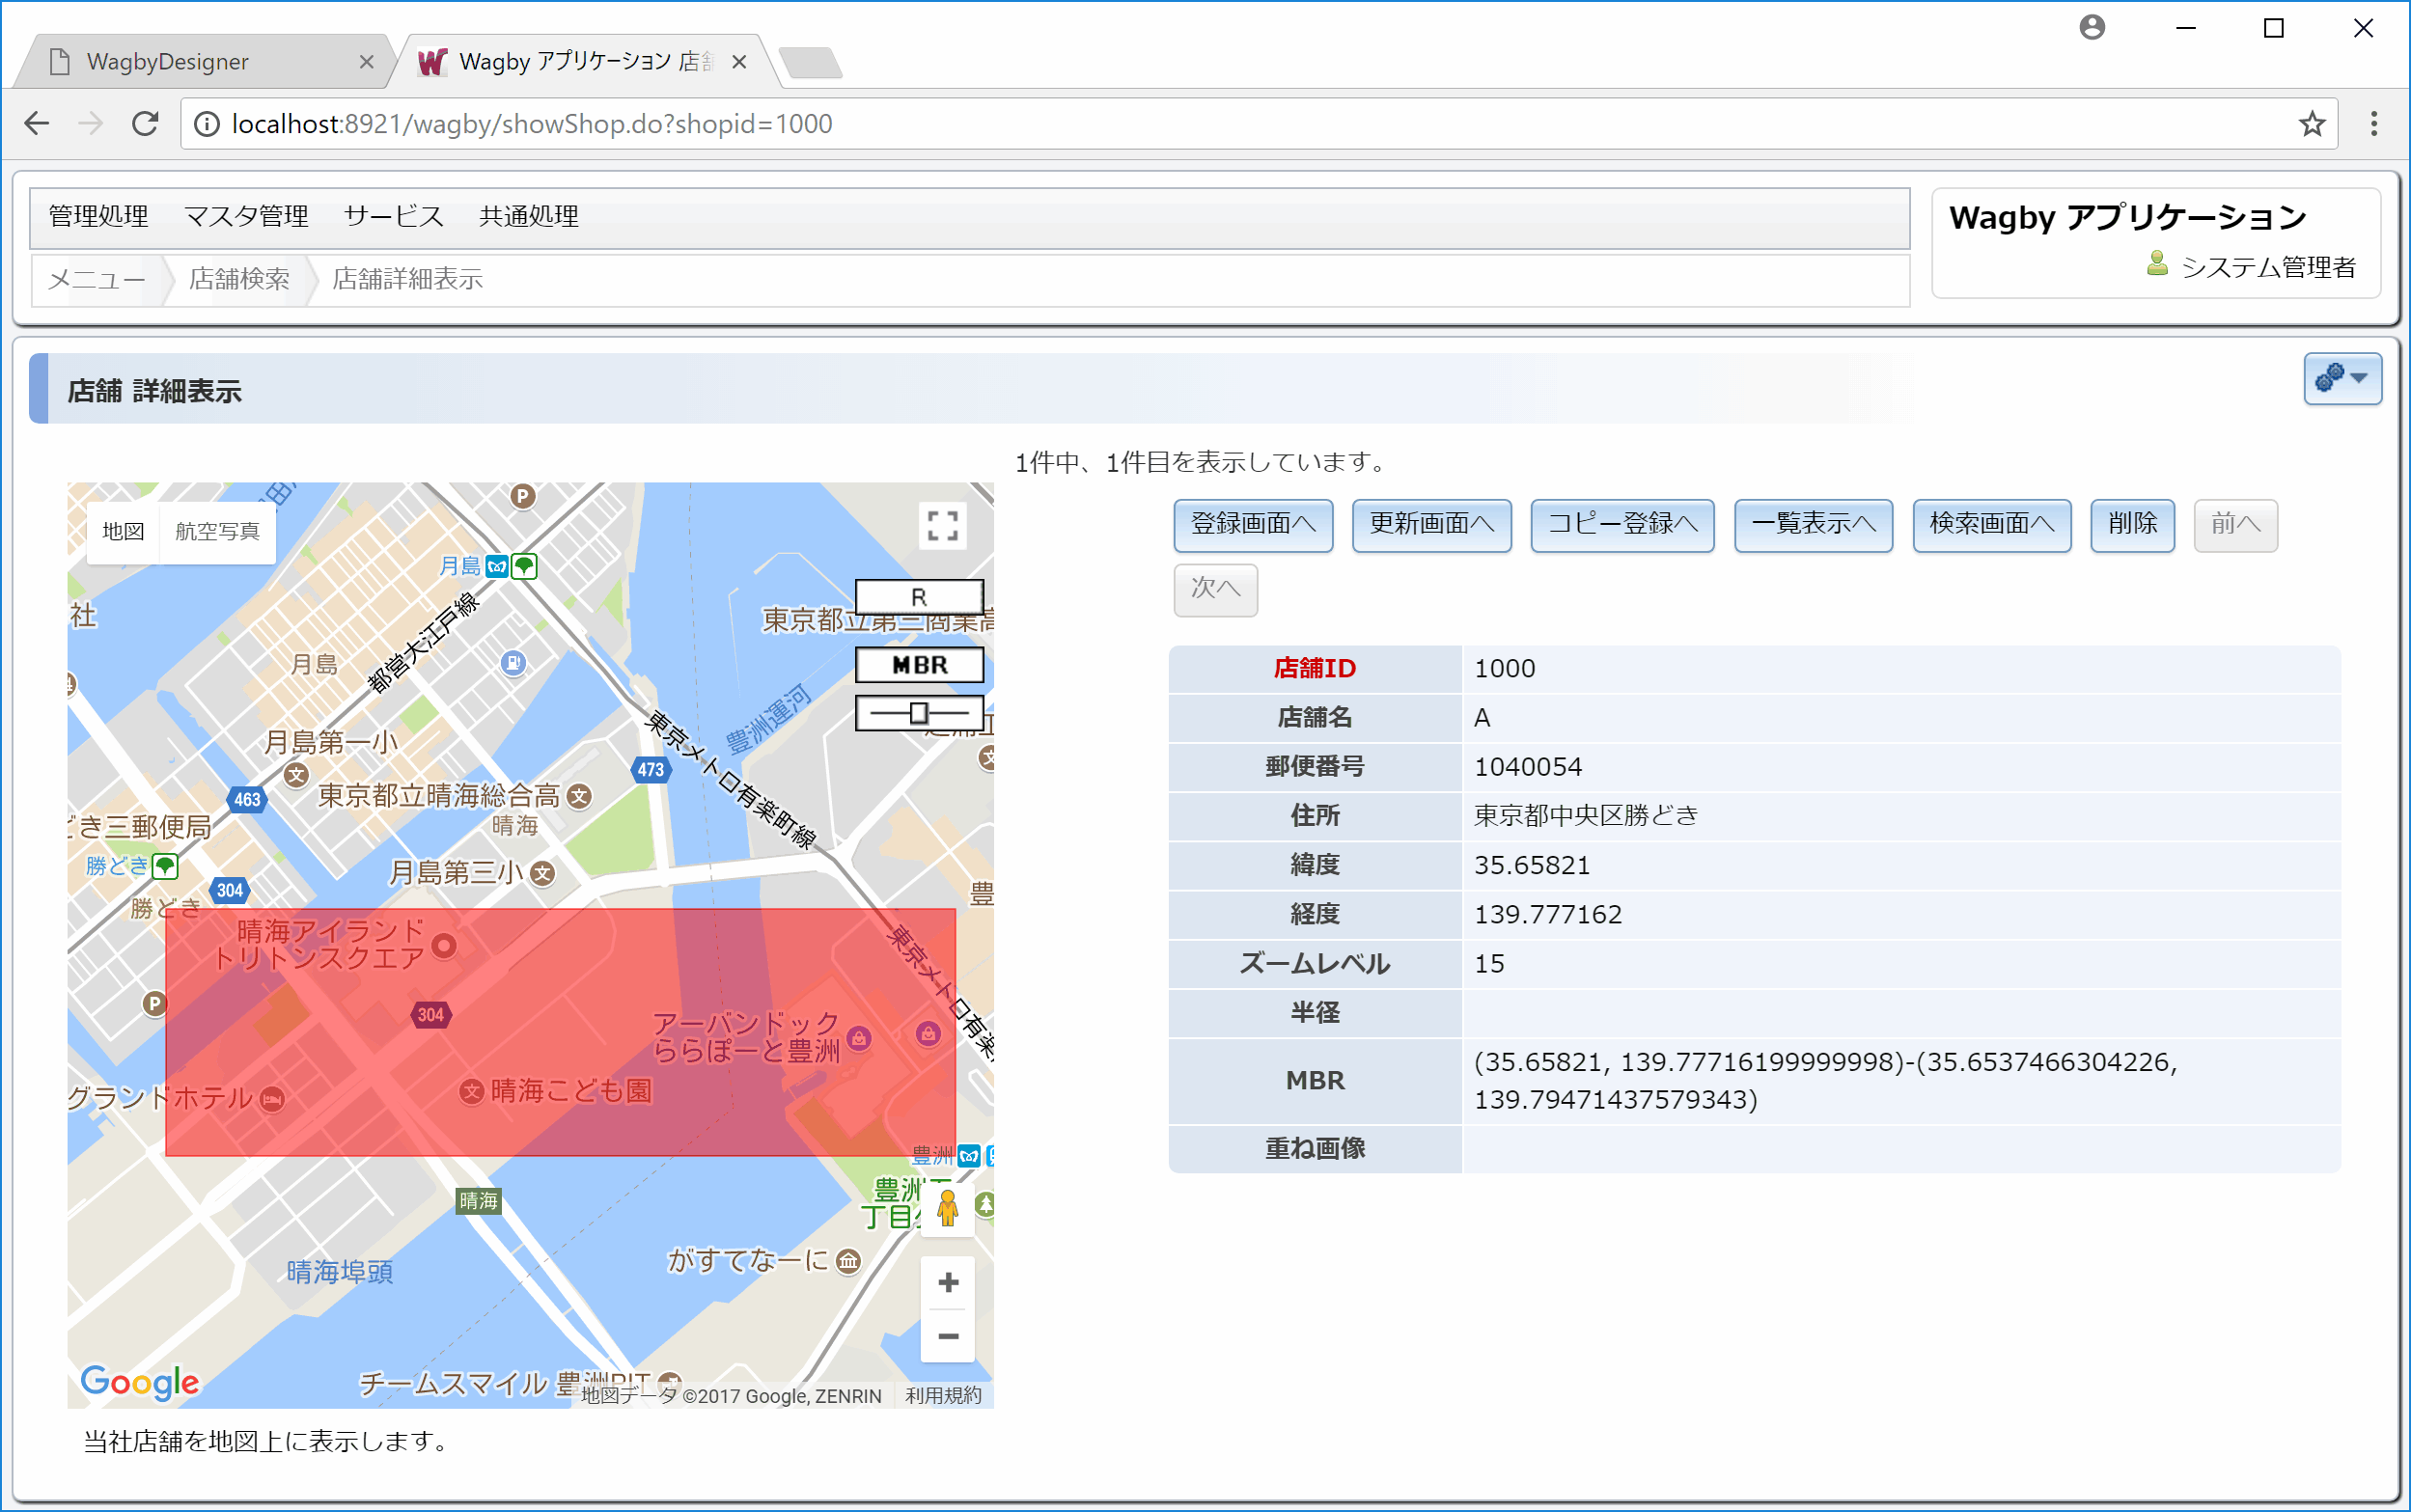Click the address bar URL field
Image resolution: width=2411 pixels, height=1512 pixels.
coord(1258,123)
